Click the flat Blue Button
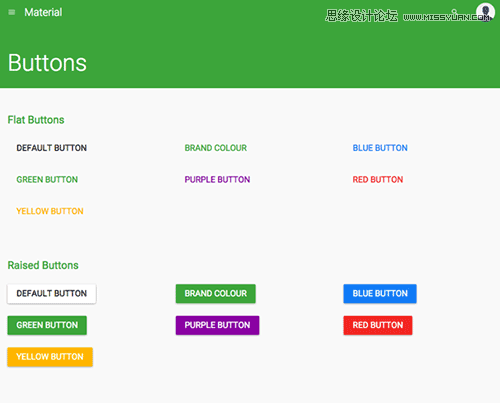The width and height of the screenshot is (500, 403). pos(380,148)
